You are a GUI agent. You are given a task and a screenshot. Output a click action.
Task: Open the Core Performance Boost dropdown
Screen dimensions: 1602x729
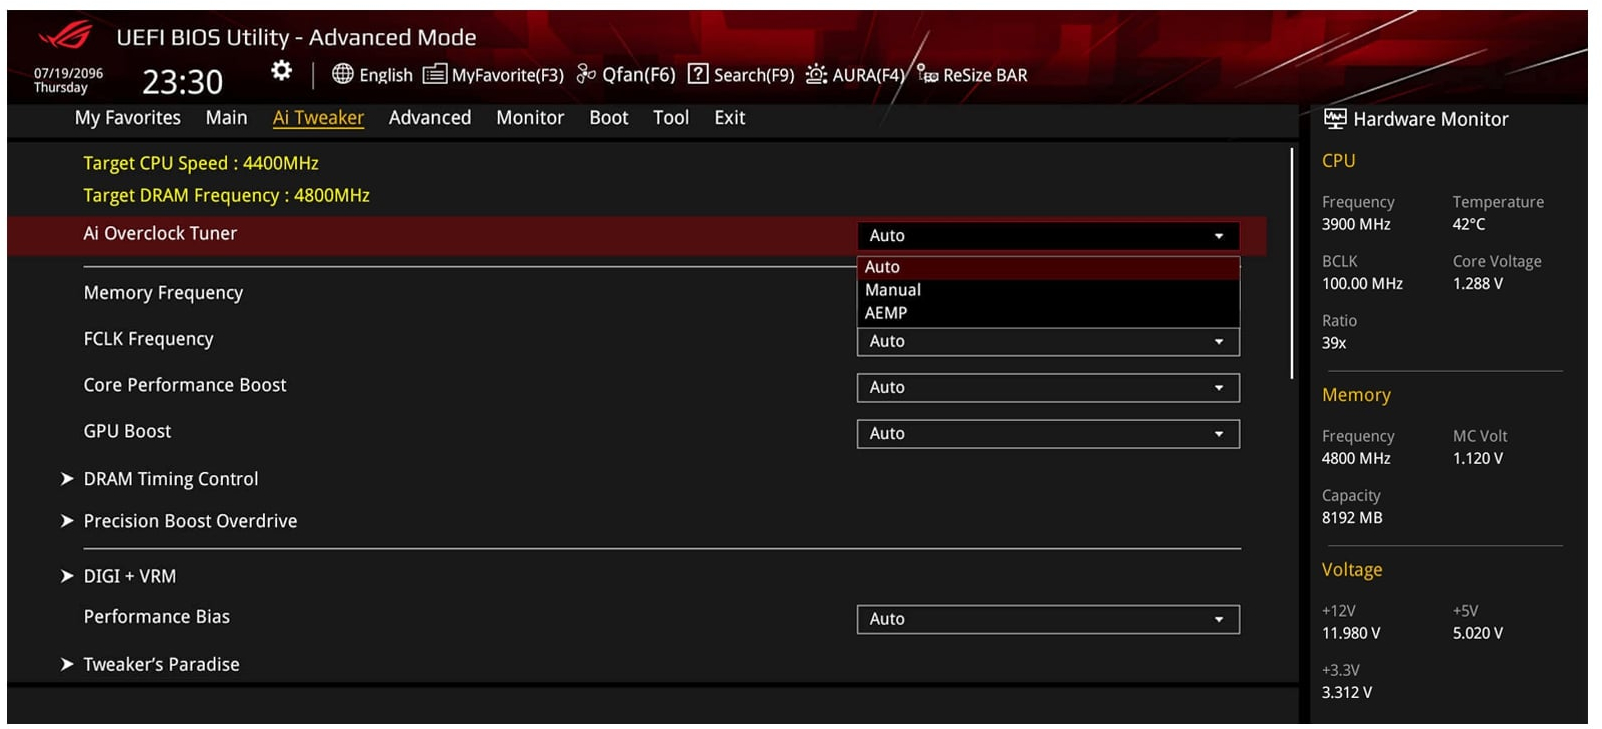tap(1048, 388)
